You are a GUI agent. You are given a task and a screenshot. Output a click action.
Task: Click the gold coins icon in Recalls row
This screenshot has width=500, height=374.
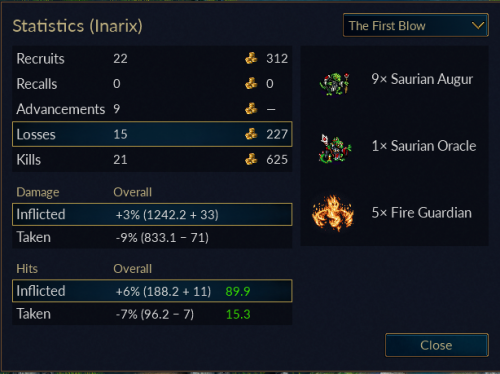[x=251, y=83]
